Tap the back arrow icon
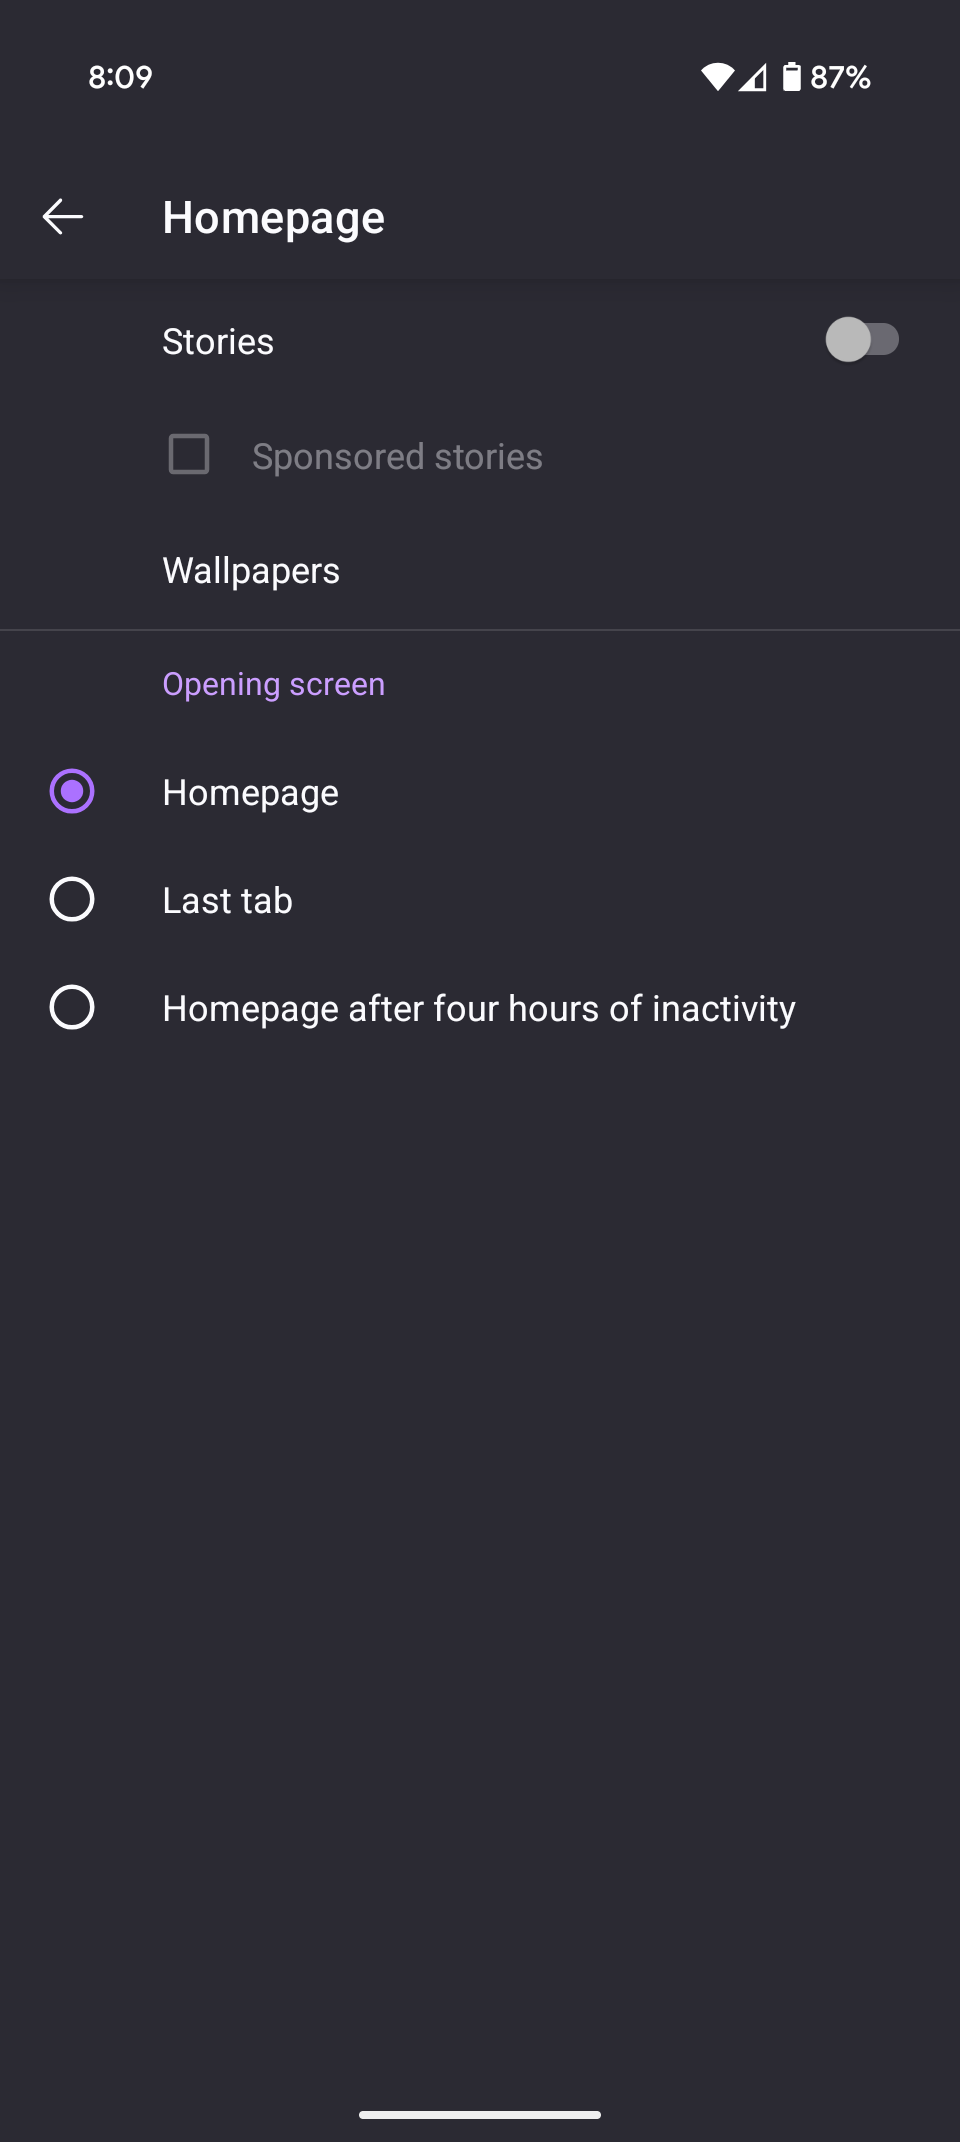This screenshot has width=960, height=2142. [63, 217]
